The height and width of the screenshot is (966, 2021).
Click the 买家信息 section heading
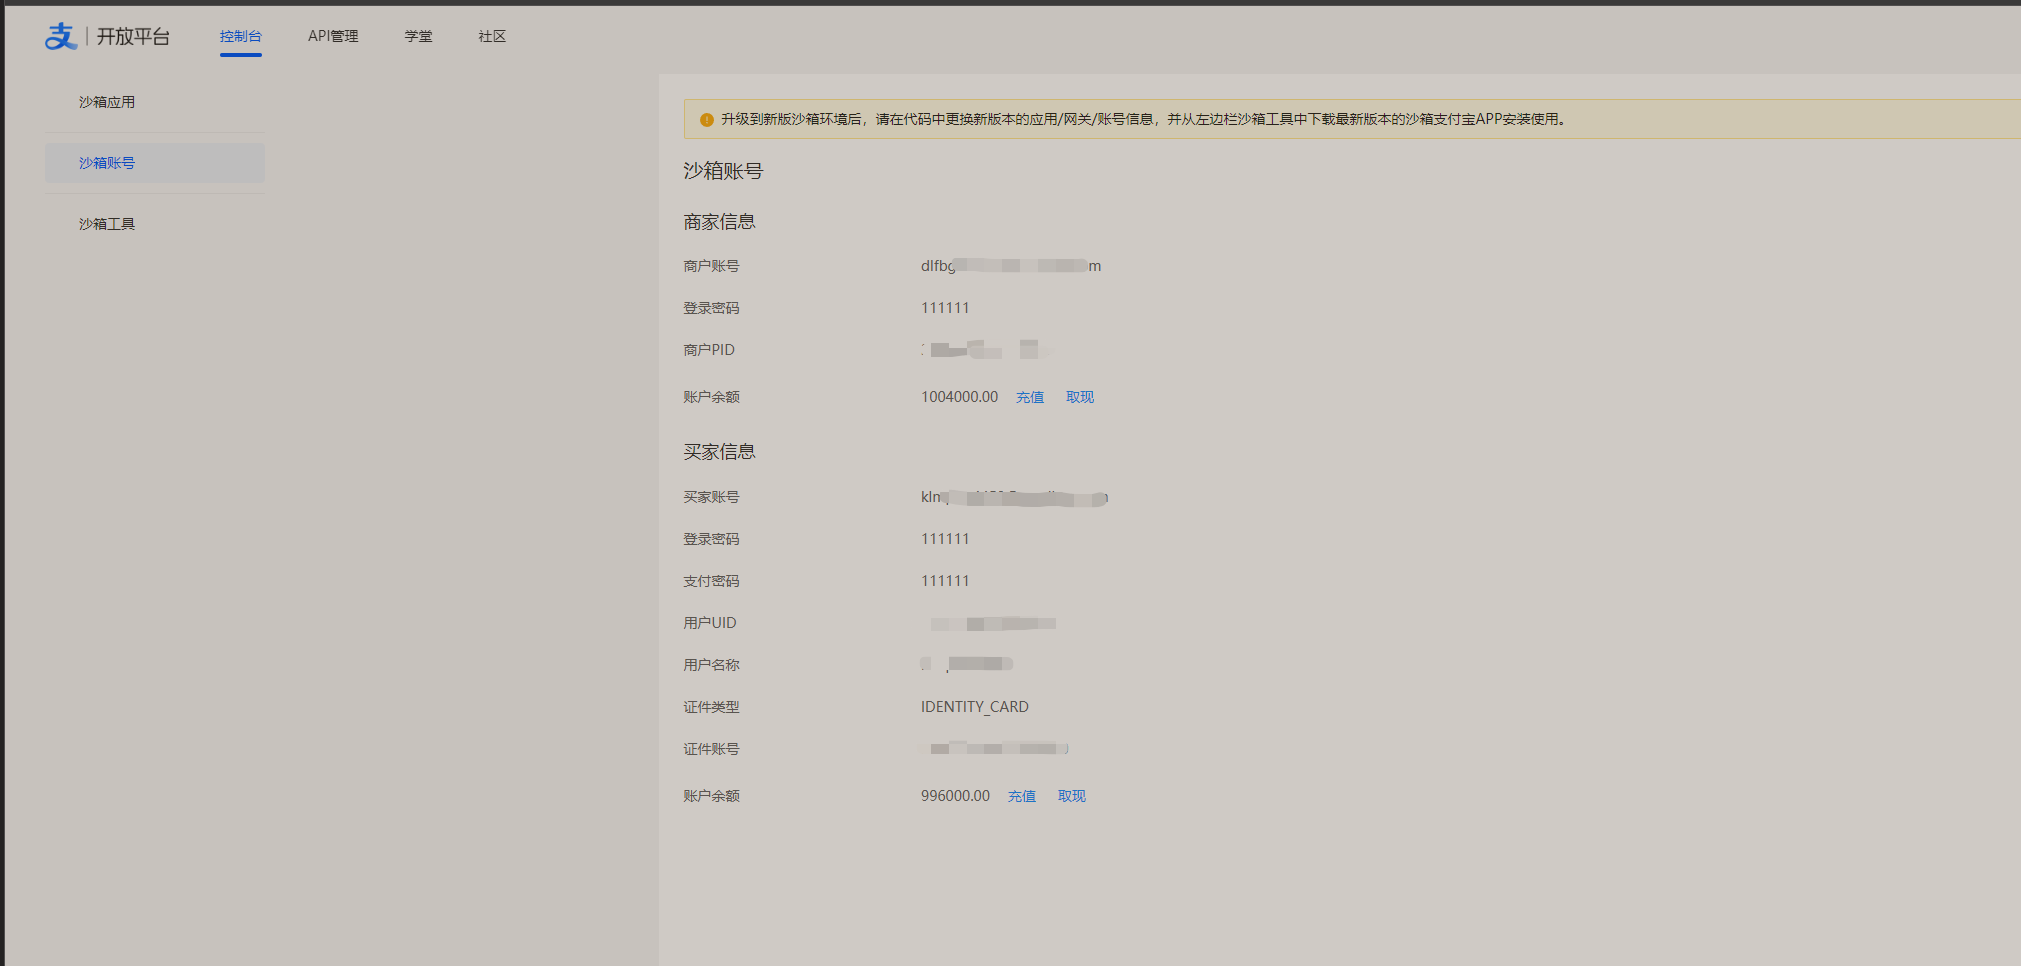[x=719, y=452]
